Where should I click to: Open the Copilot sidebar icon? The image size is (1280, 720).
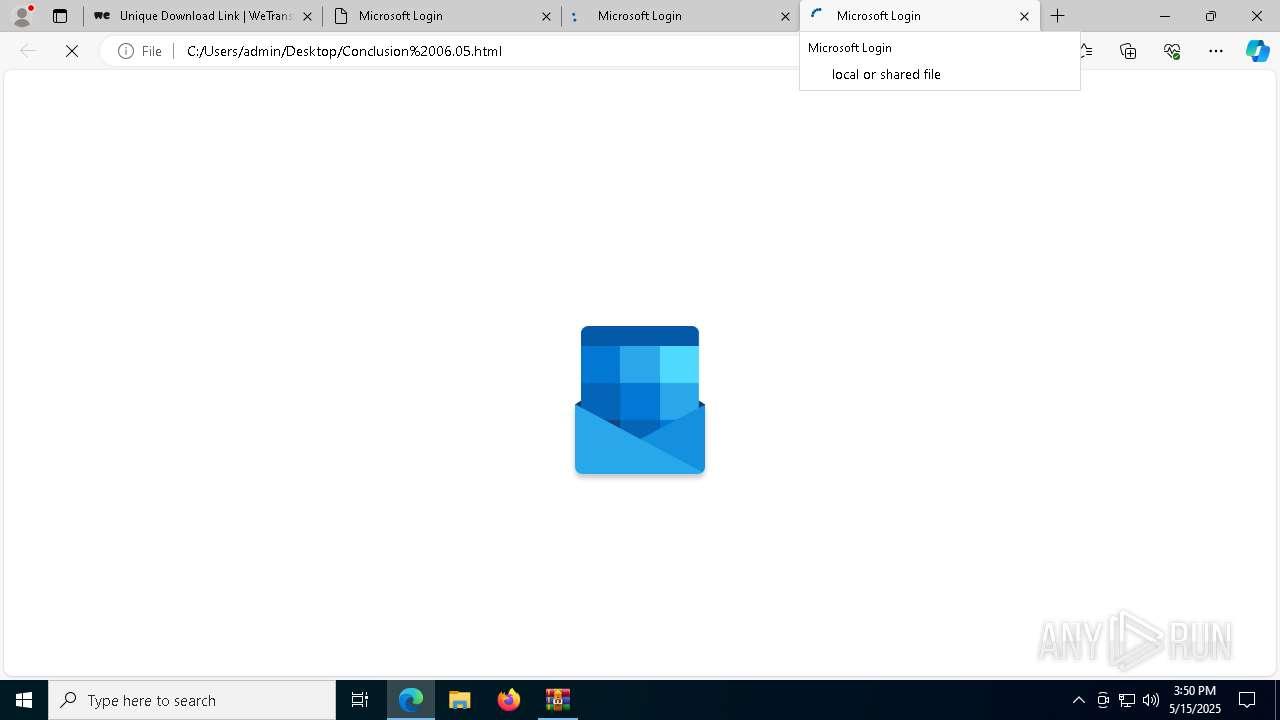tap(1257, 51)
